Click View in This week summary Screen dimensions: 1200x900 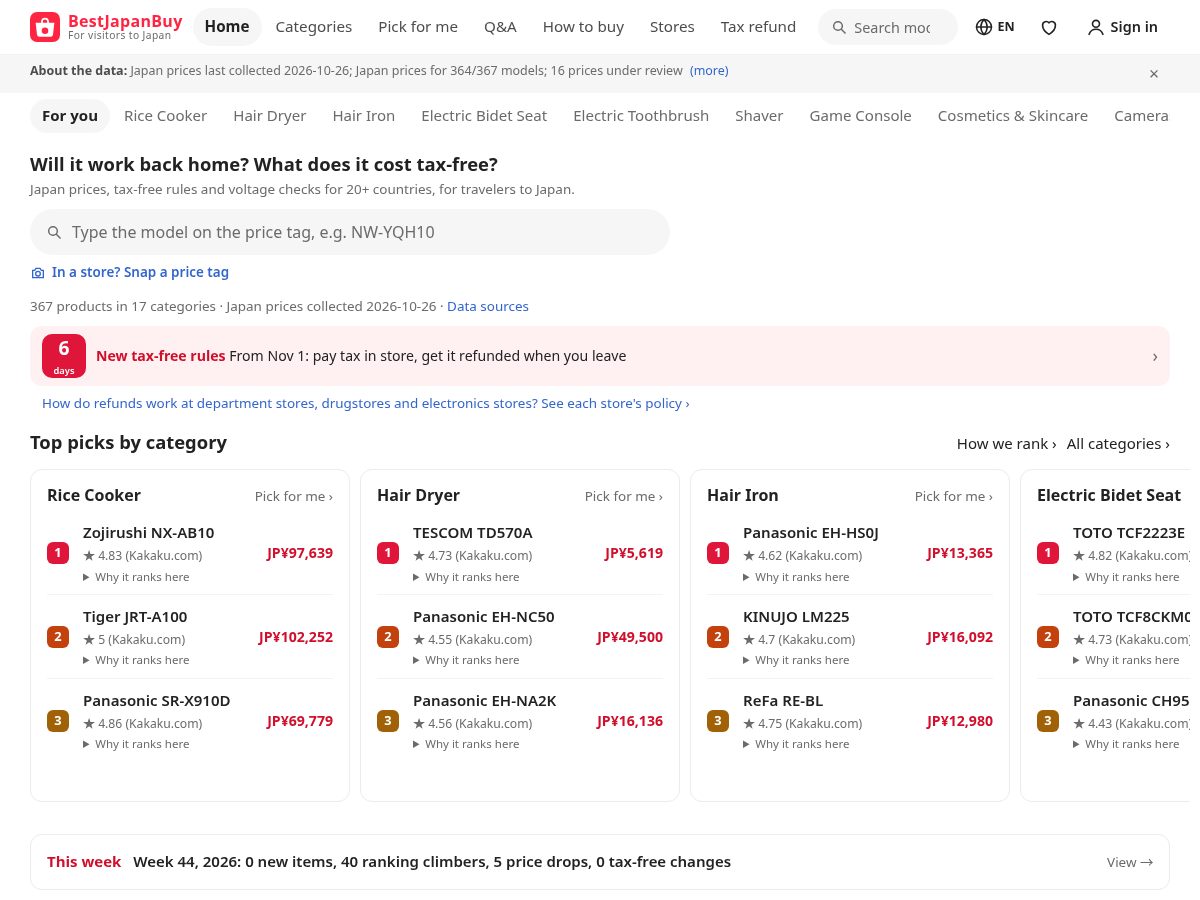click(x=1130, y=862)
